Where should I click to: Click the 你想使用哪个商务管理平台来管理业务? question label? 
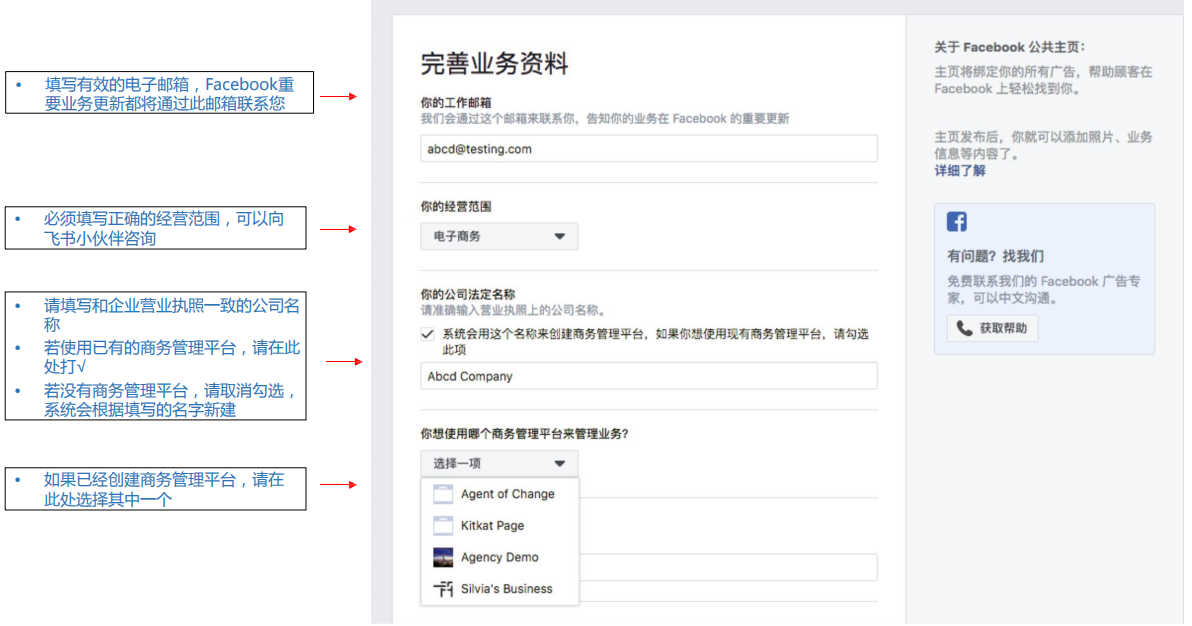(x=525, y=434)
